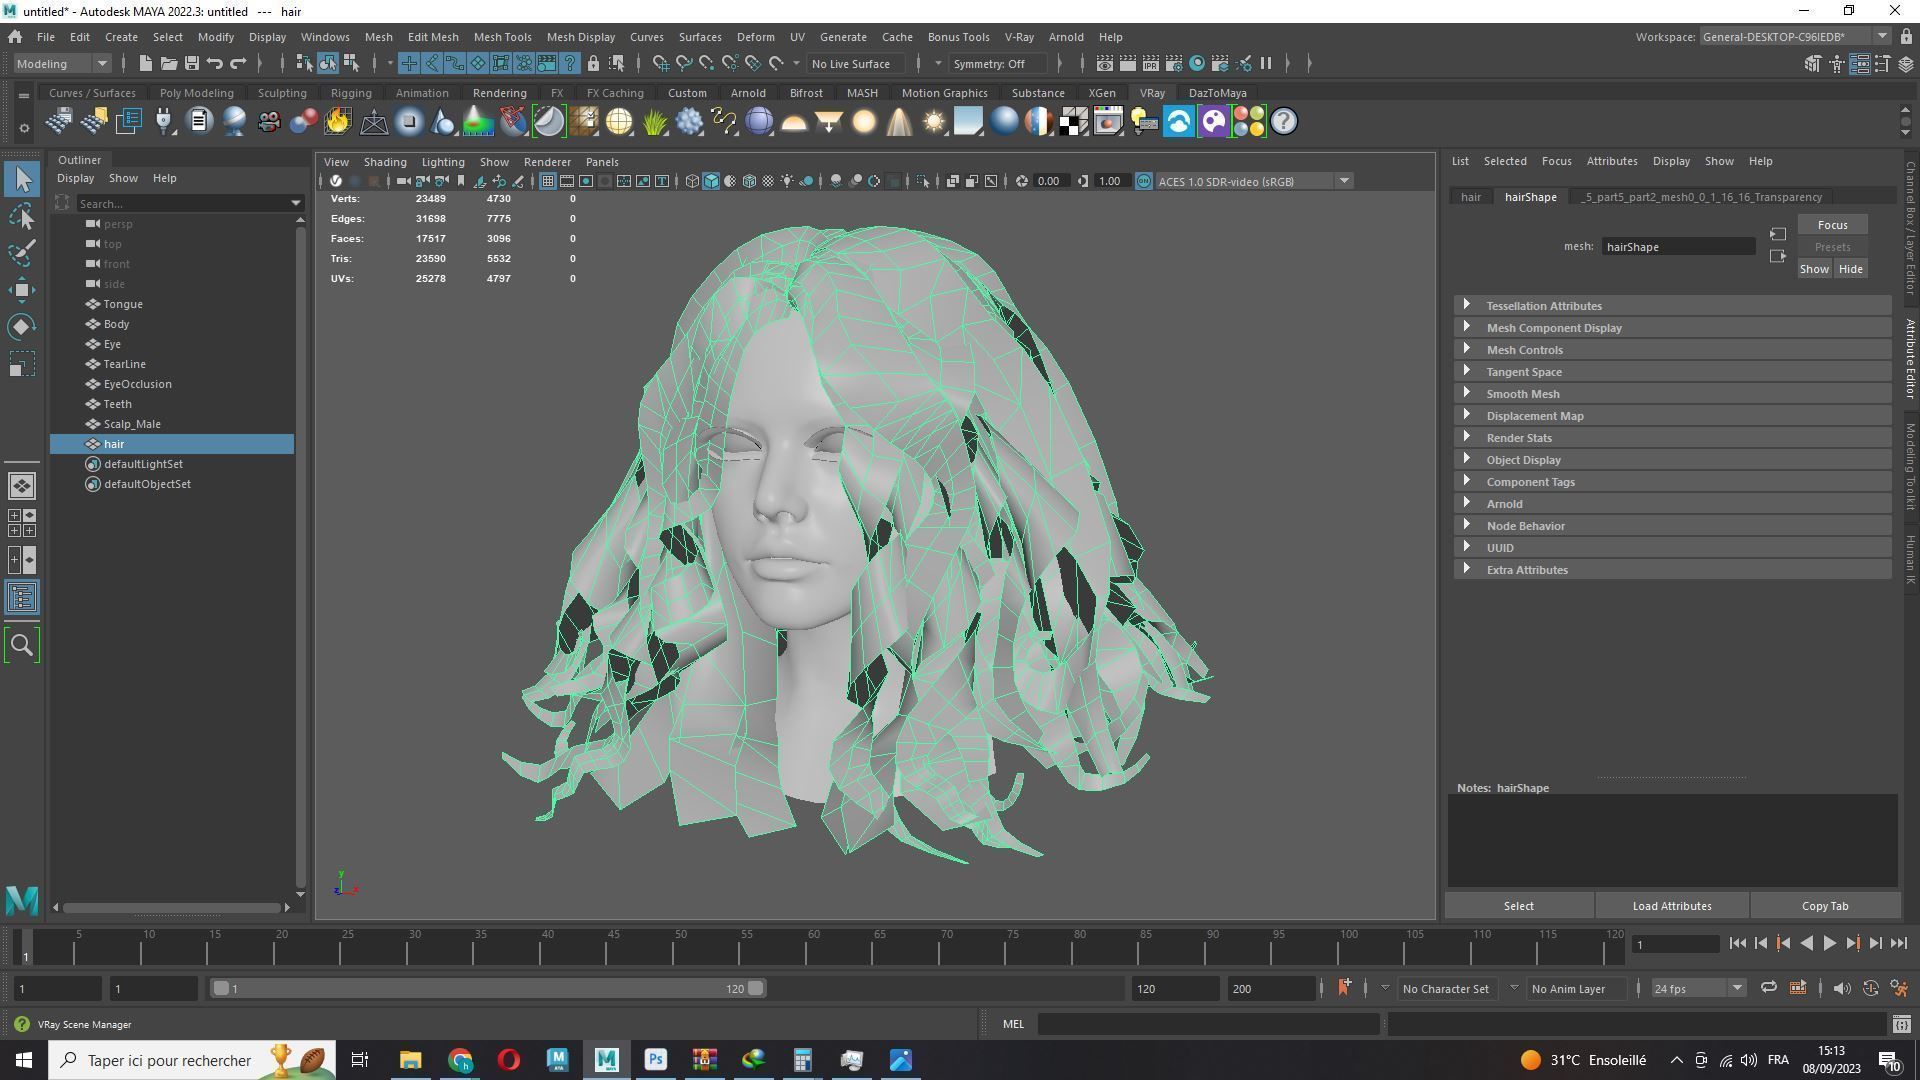
Task: Select the Rotate tool in the toolbox
Action: click(22, 327)
